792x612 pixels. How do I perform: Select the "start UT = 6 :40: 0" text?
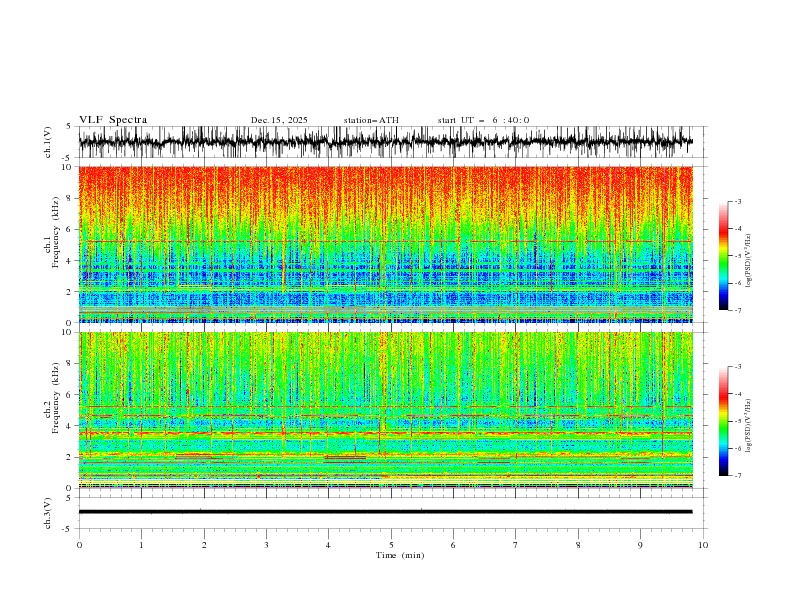pyautogui.click(x=483, y=120)
